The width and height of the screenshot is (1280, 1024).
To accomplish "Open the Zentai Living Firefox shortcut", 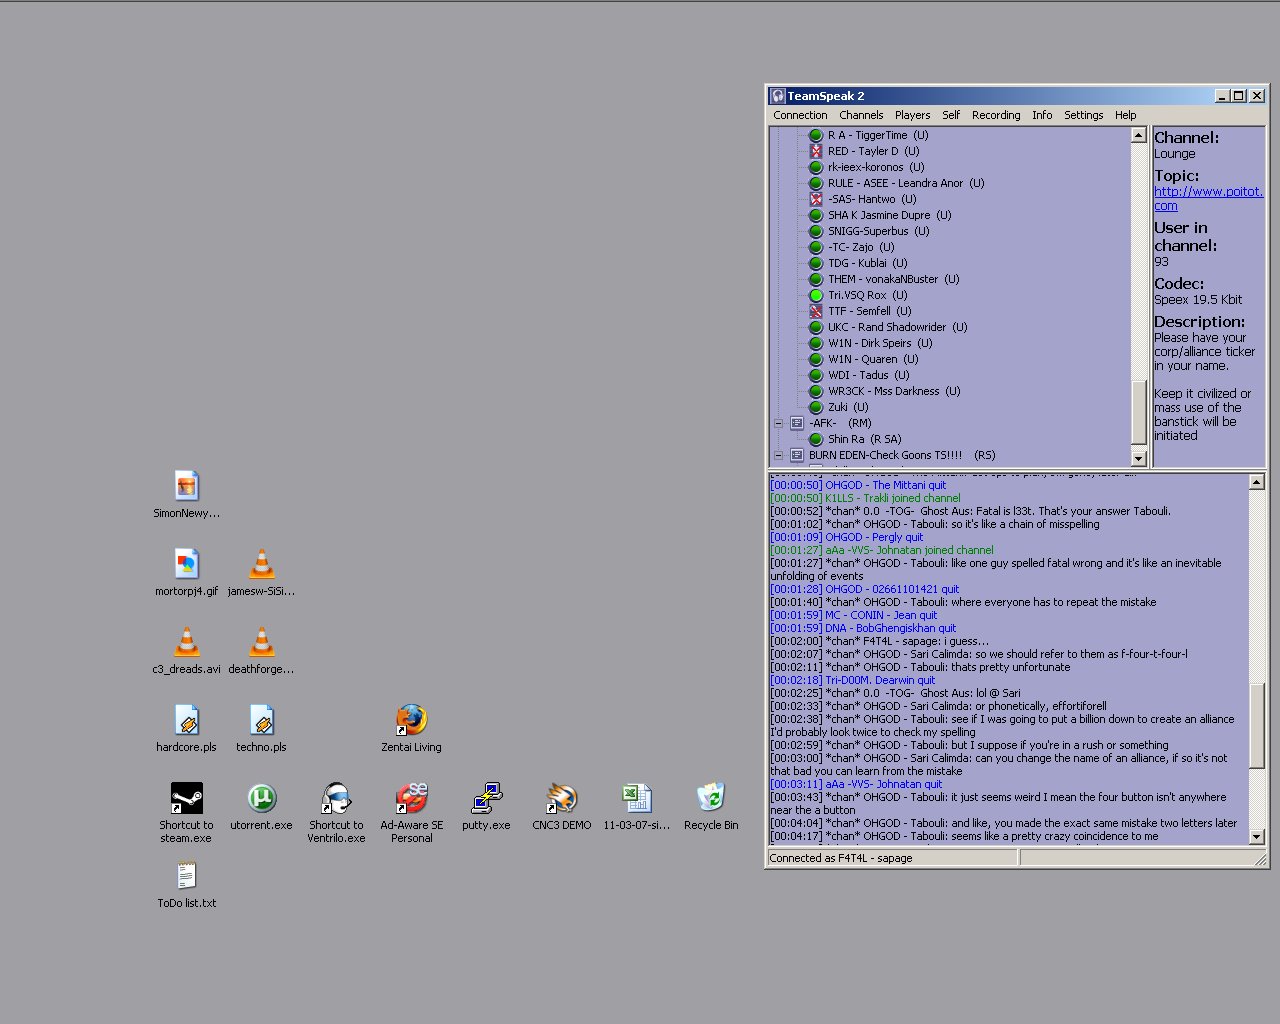I will (411, 720).
